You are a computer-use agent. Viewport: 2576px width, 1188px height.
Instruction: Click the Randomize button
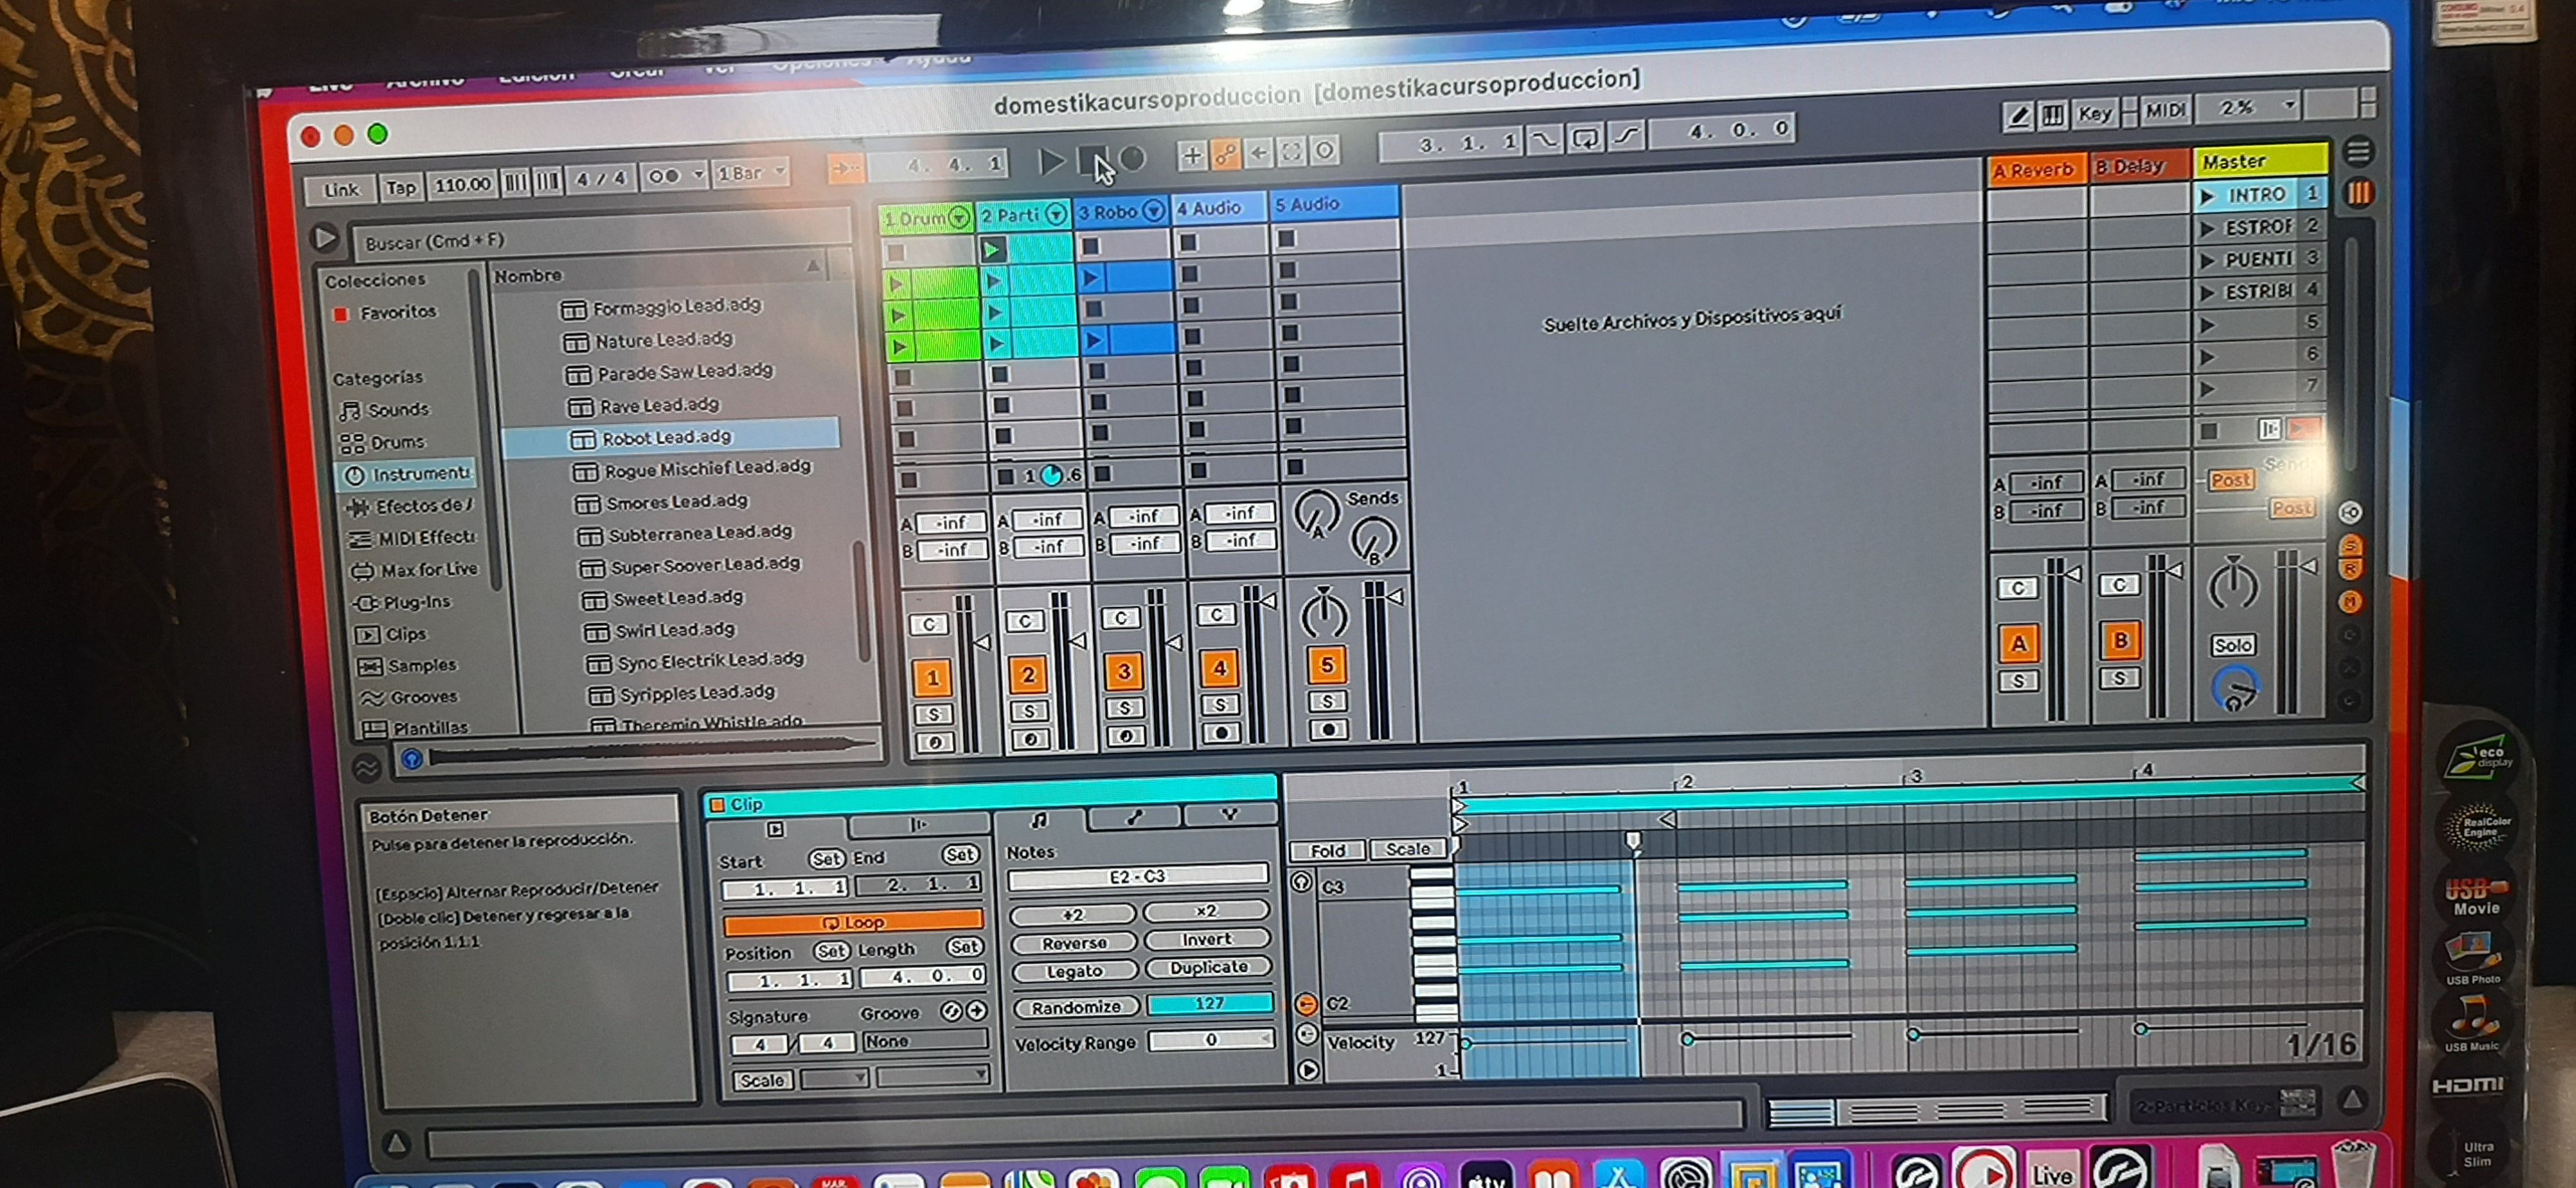(1076, 1007)
